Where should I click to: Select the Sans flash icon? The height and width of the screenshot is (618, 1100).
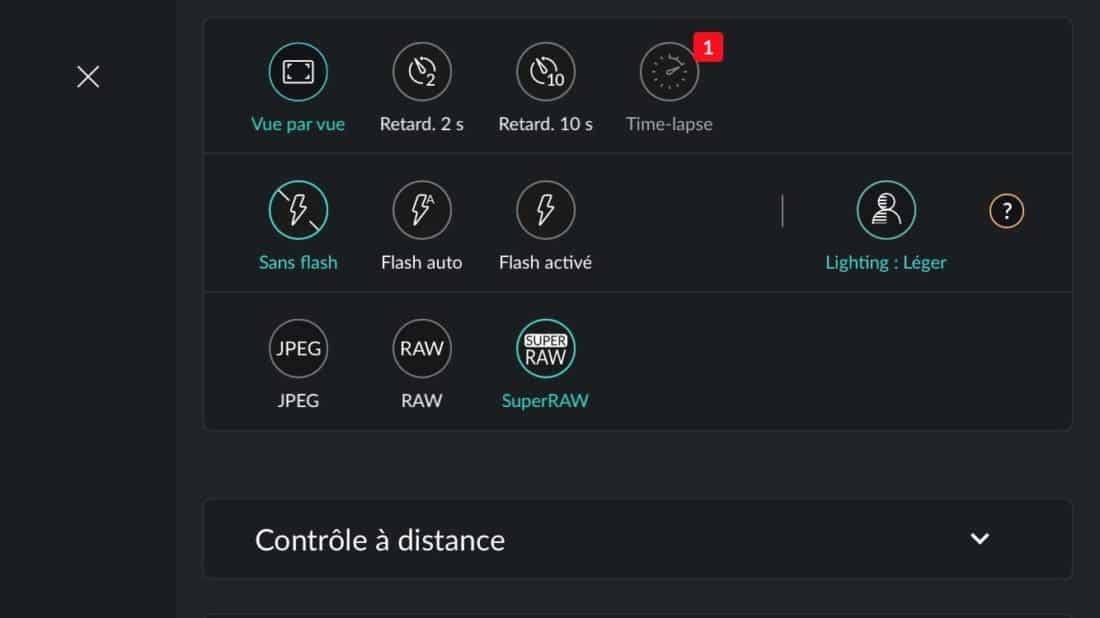(x=298, y=210)
